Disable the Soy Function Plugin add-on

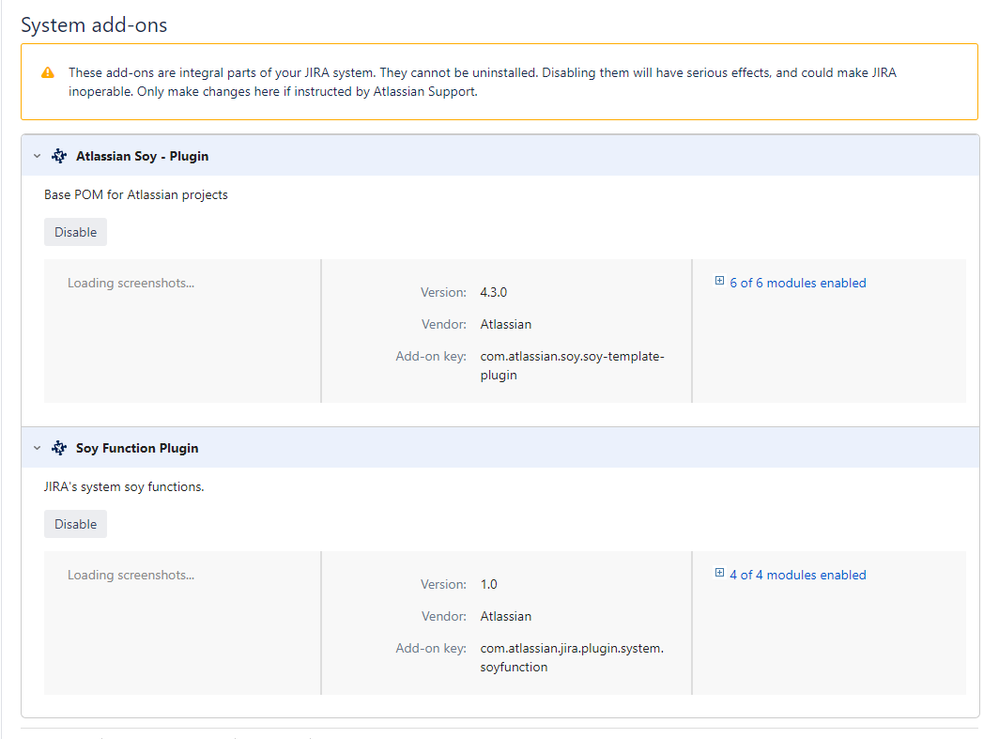[75, 524]
